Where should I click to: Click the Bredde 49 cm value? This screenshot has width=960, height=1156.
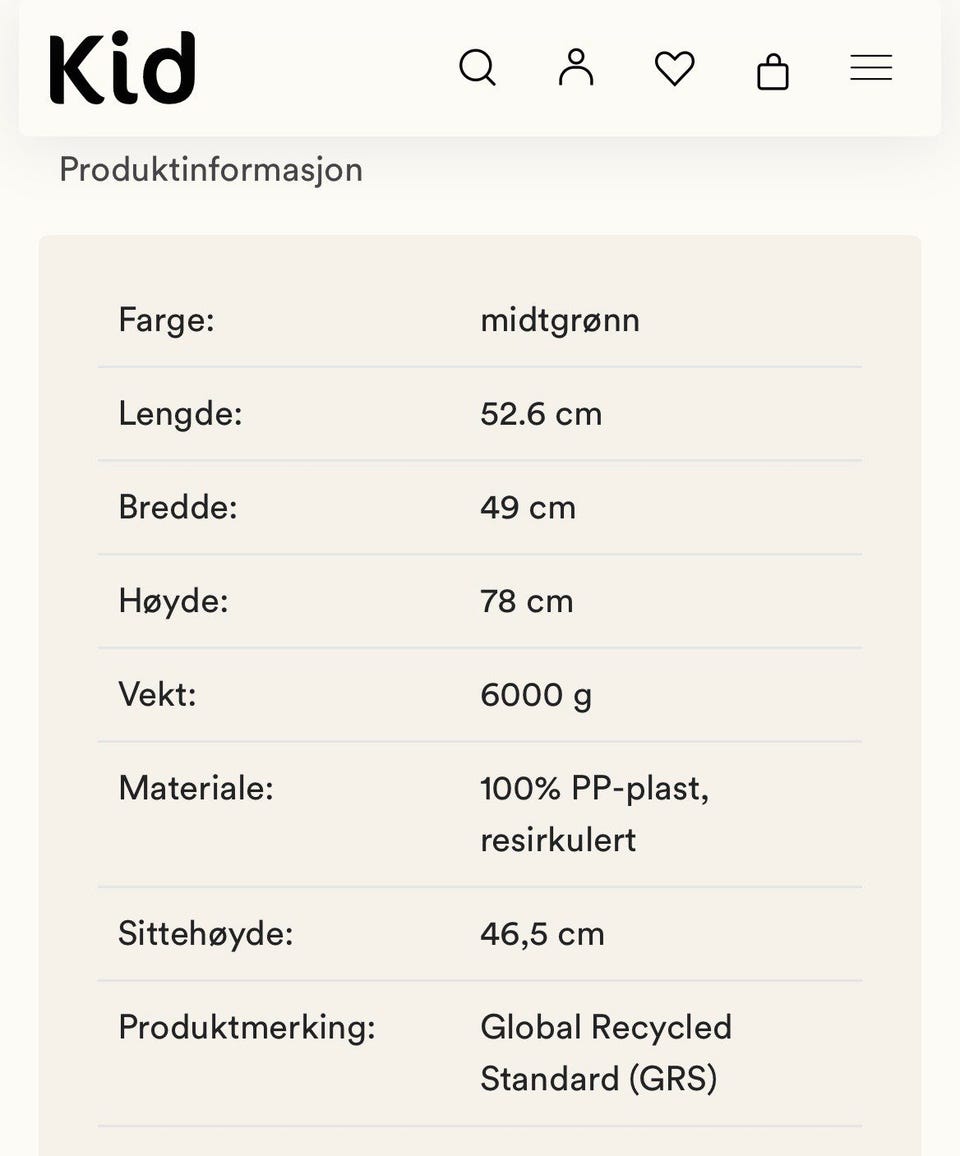tap(528, 507)
